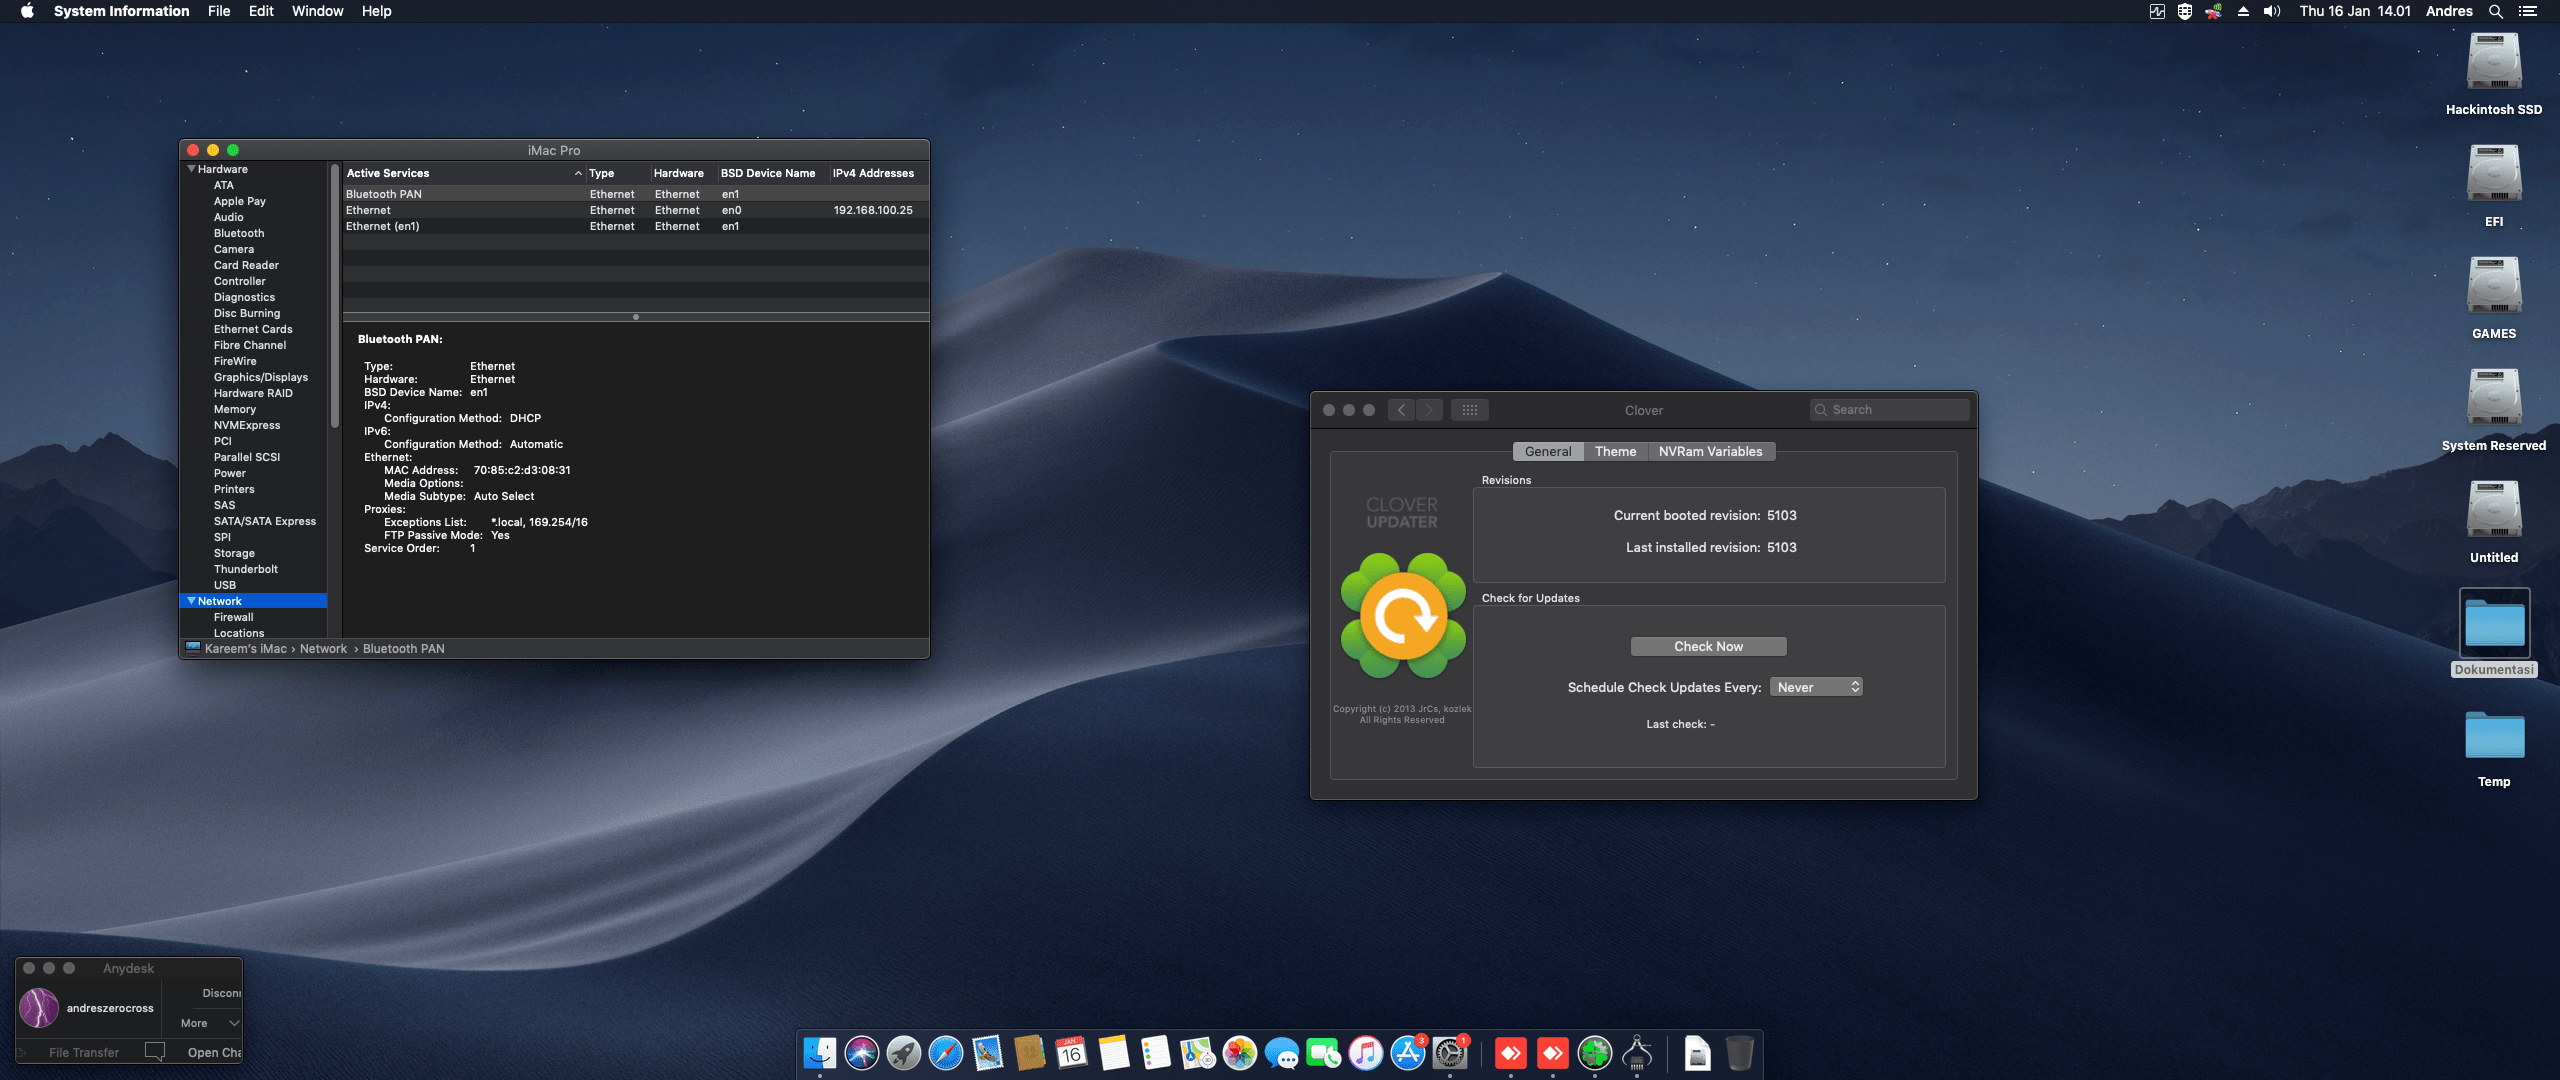Open the Dokumentasi folder on desktop

click(x=2493, y=624)
